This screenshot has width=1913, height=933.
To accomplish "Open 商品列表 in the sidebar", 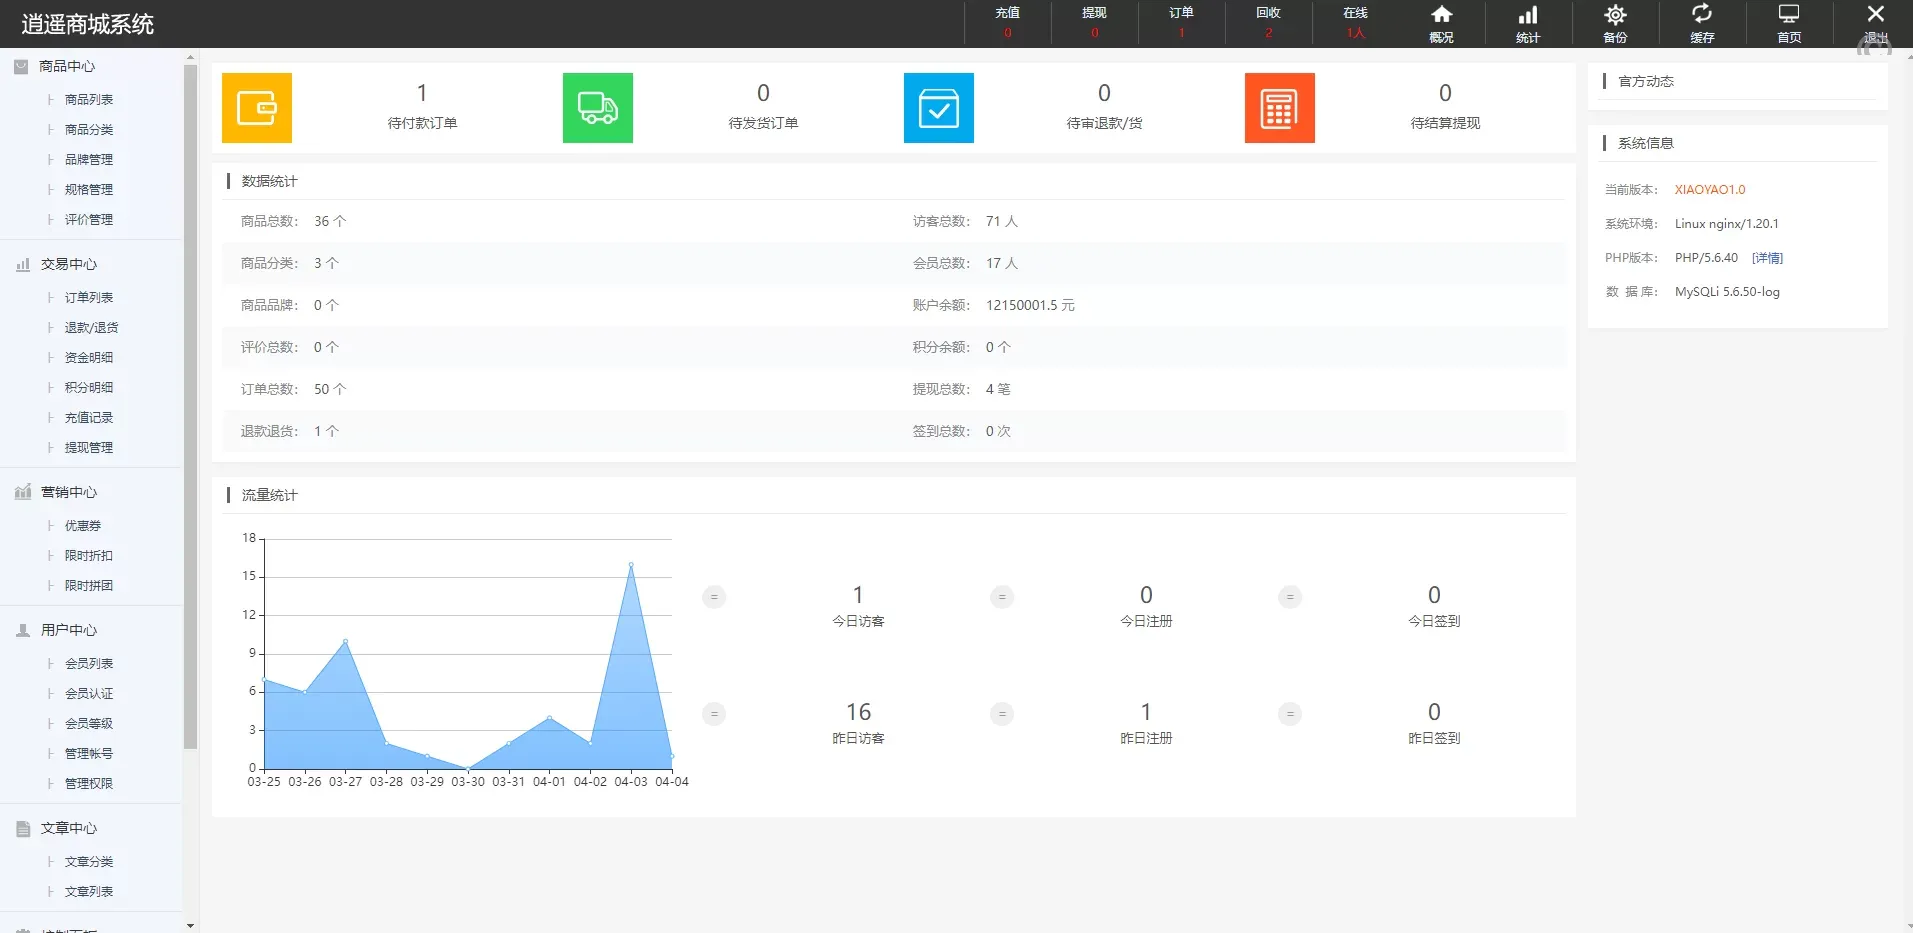I will coord(89,100).
